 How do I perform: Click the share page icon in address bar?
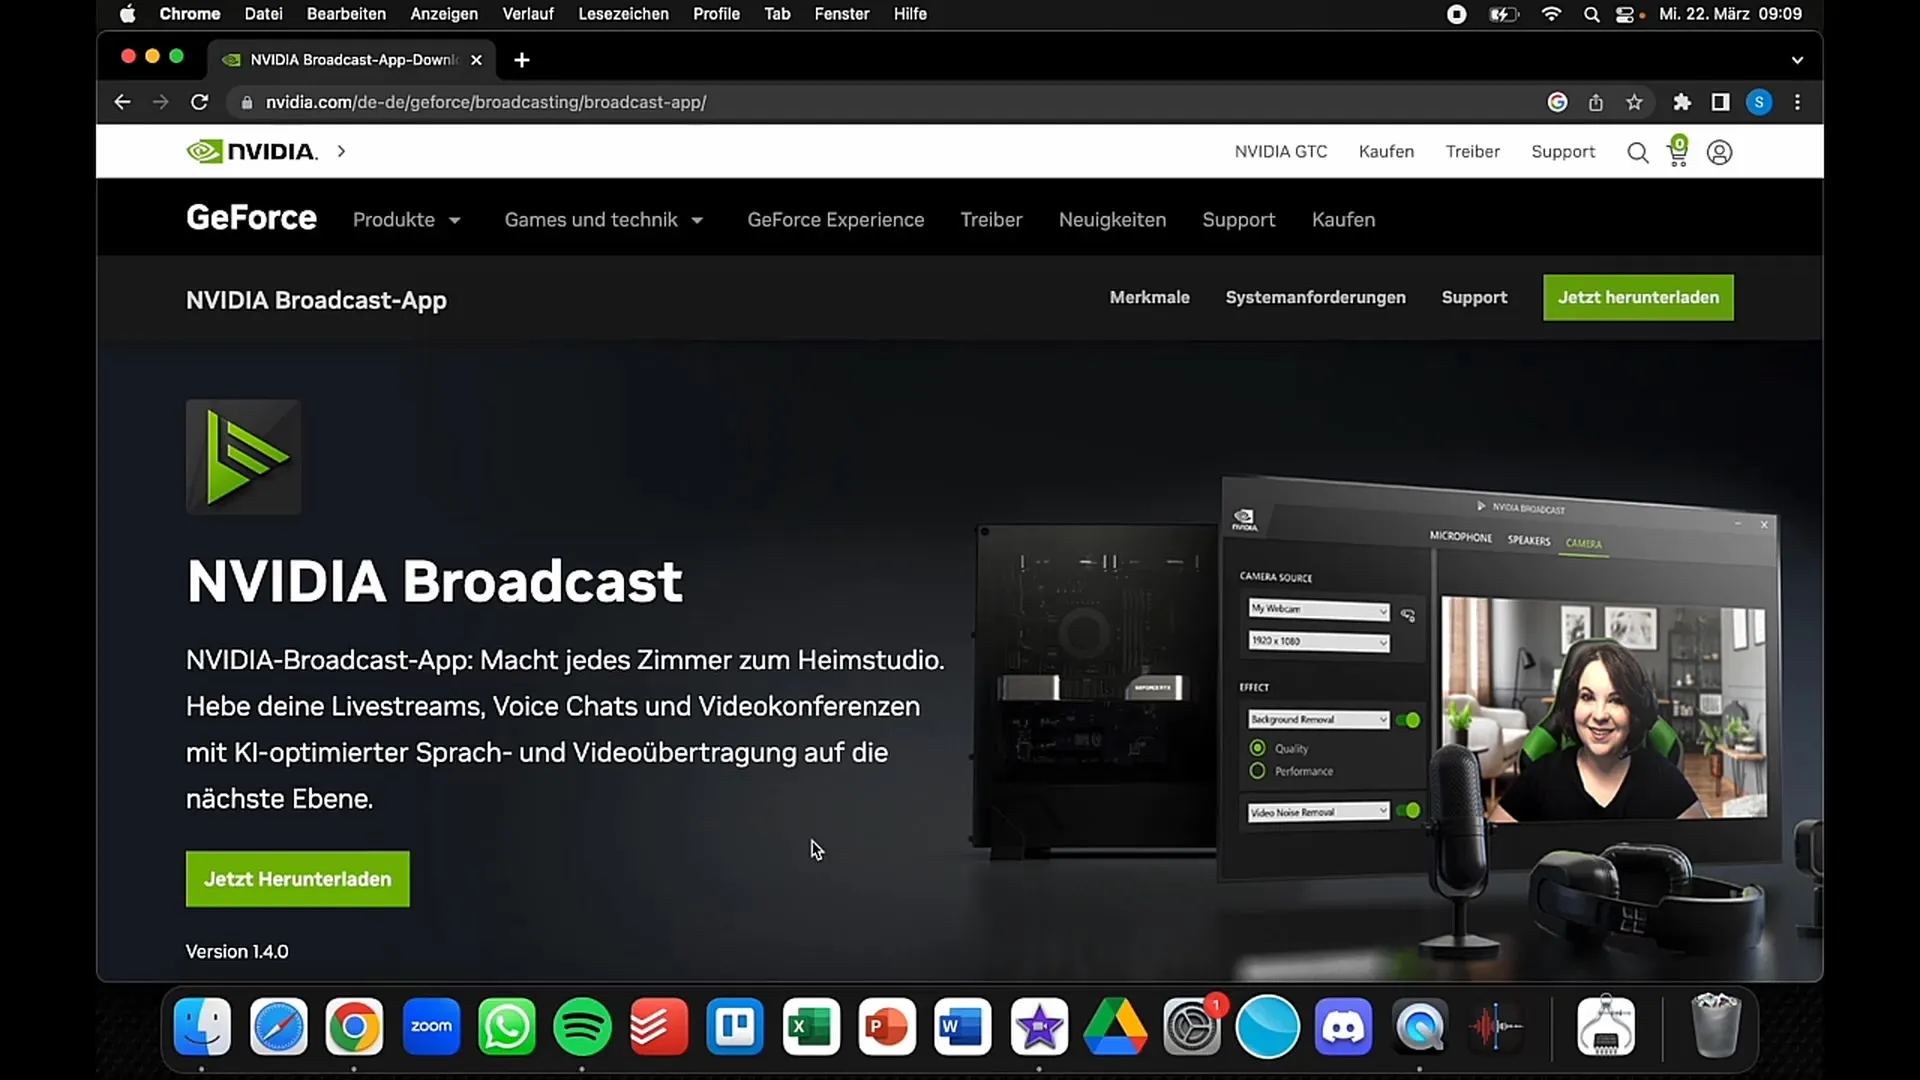coord(1596,102)
